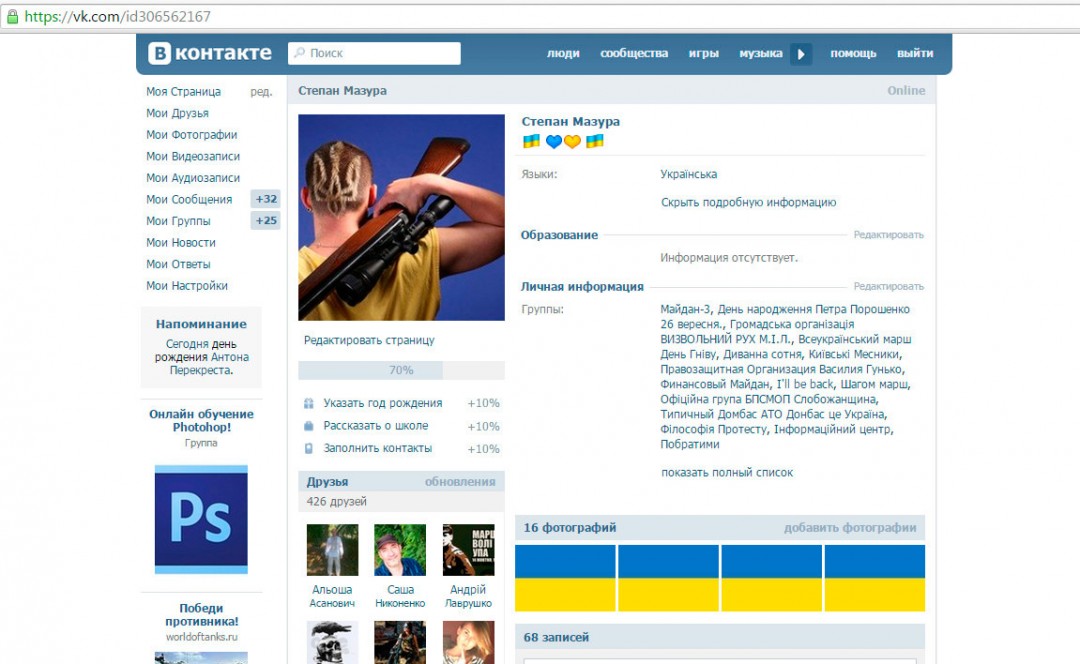Click the phone icon beside «Заполнить контакты»
The width and height of the screenshot is (1080, 664).
click(310, 448)
